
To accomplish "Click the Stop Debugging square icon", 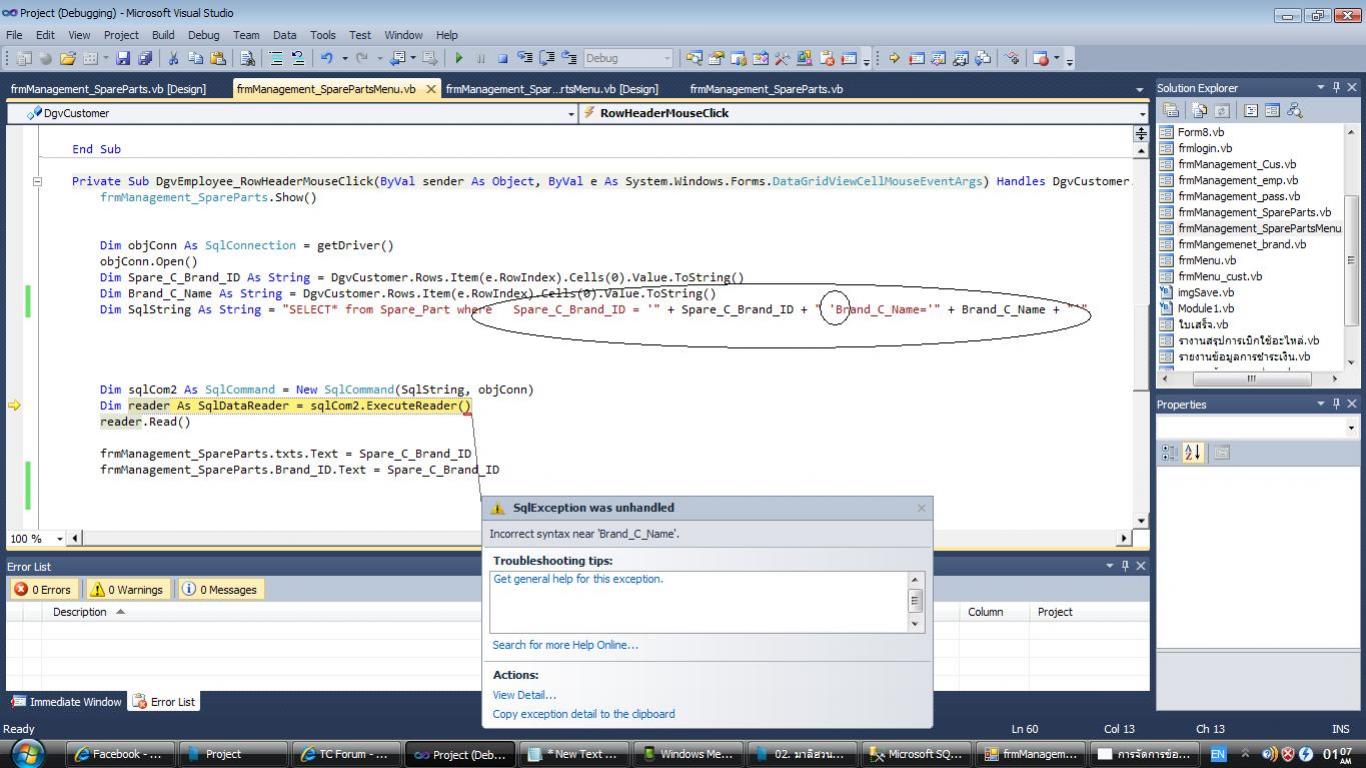I will pos(503,59).
